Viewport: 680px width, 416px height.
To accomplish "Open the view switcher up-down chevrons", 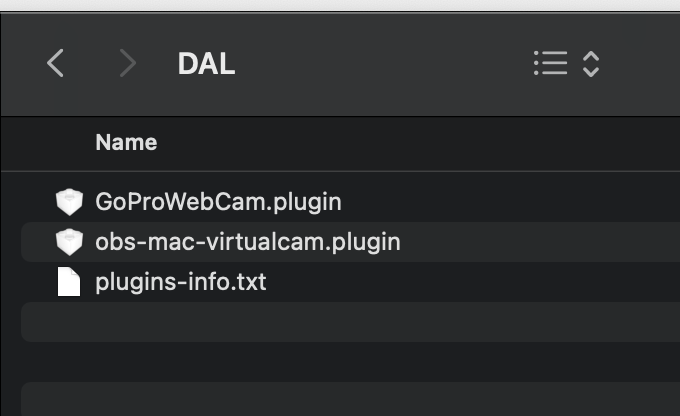I will (591, 64).
